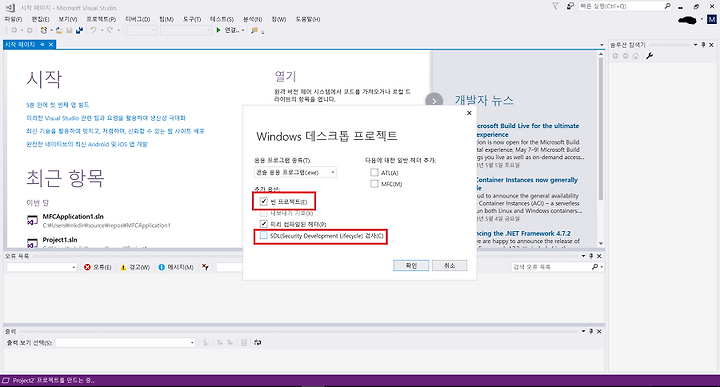720x387 pixels.
Task: Click the new project toolbar icon
Action: click(44, 30)
